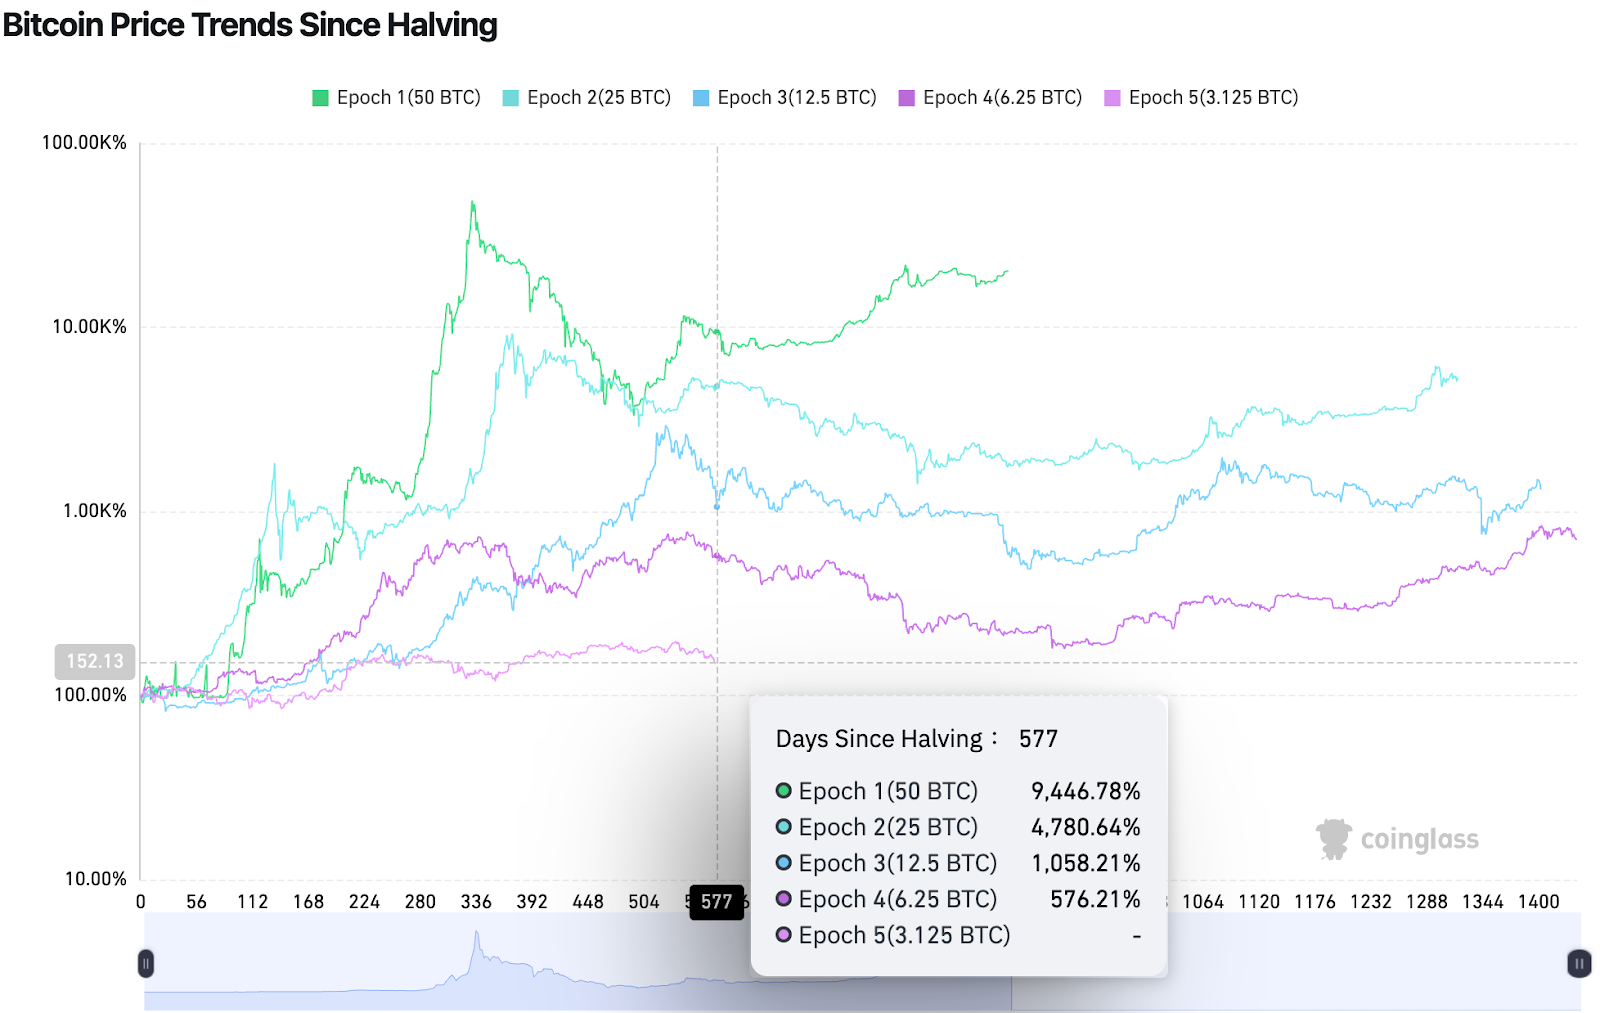Click x-axis tick label 224
The width and height of the screenshot is (1600, 1013).
tap(364, 901)
